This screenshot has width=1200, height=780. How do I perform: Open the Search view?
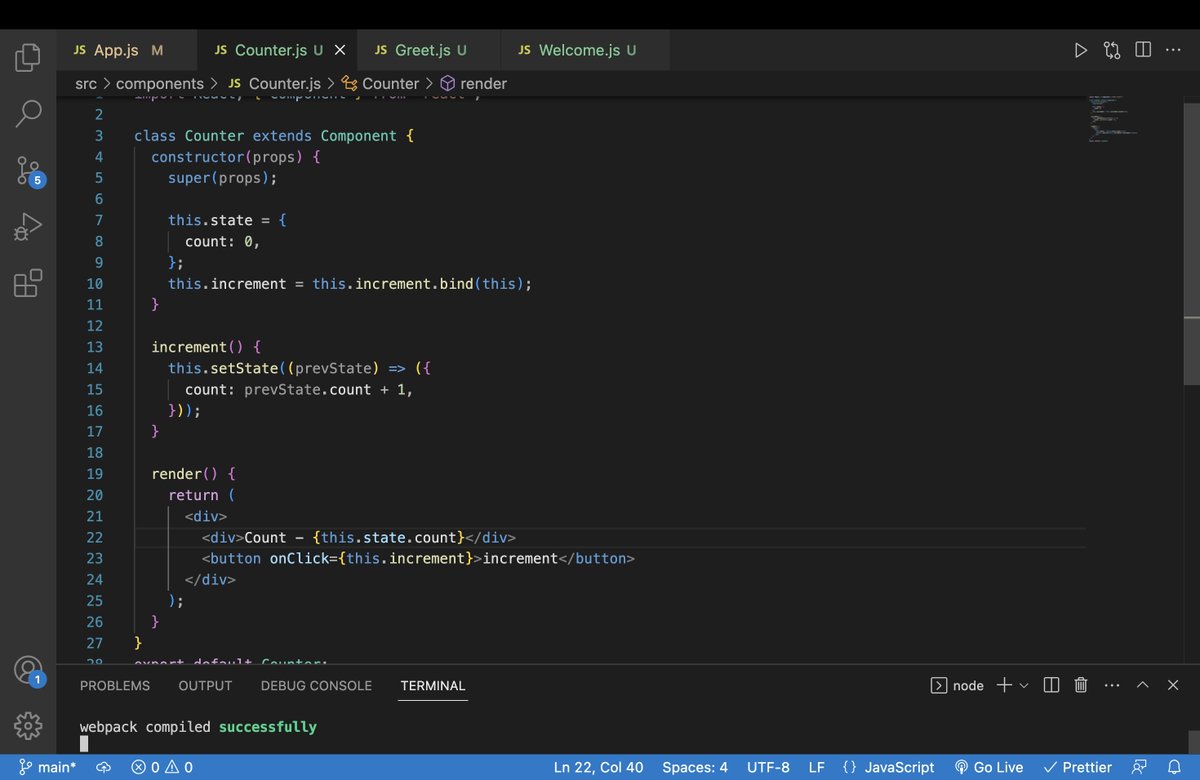[27, 113]
